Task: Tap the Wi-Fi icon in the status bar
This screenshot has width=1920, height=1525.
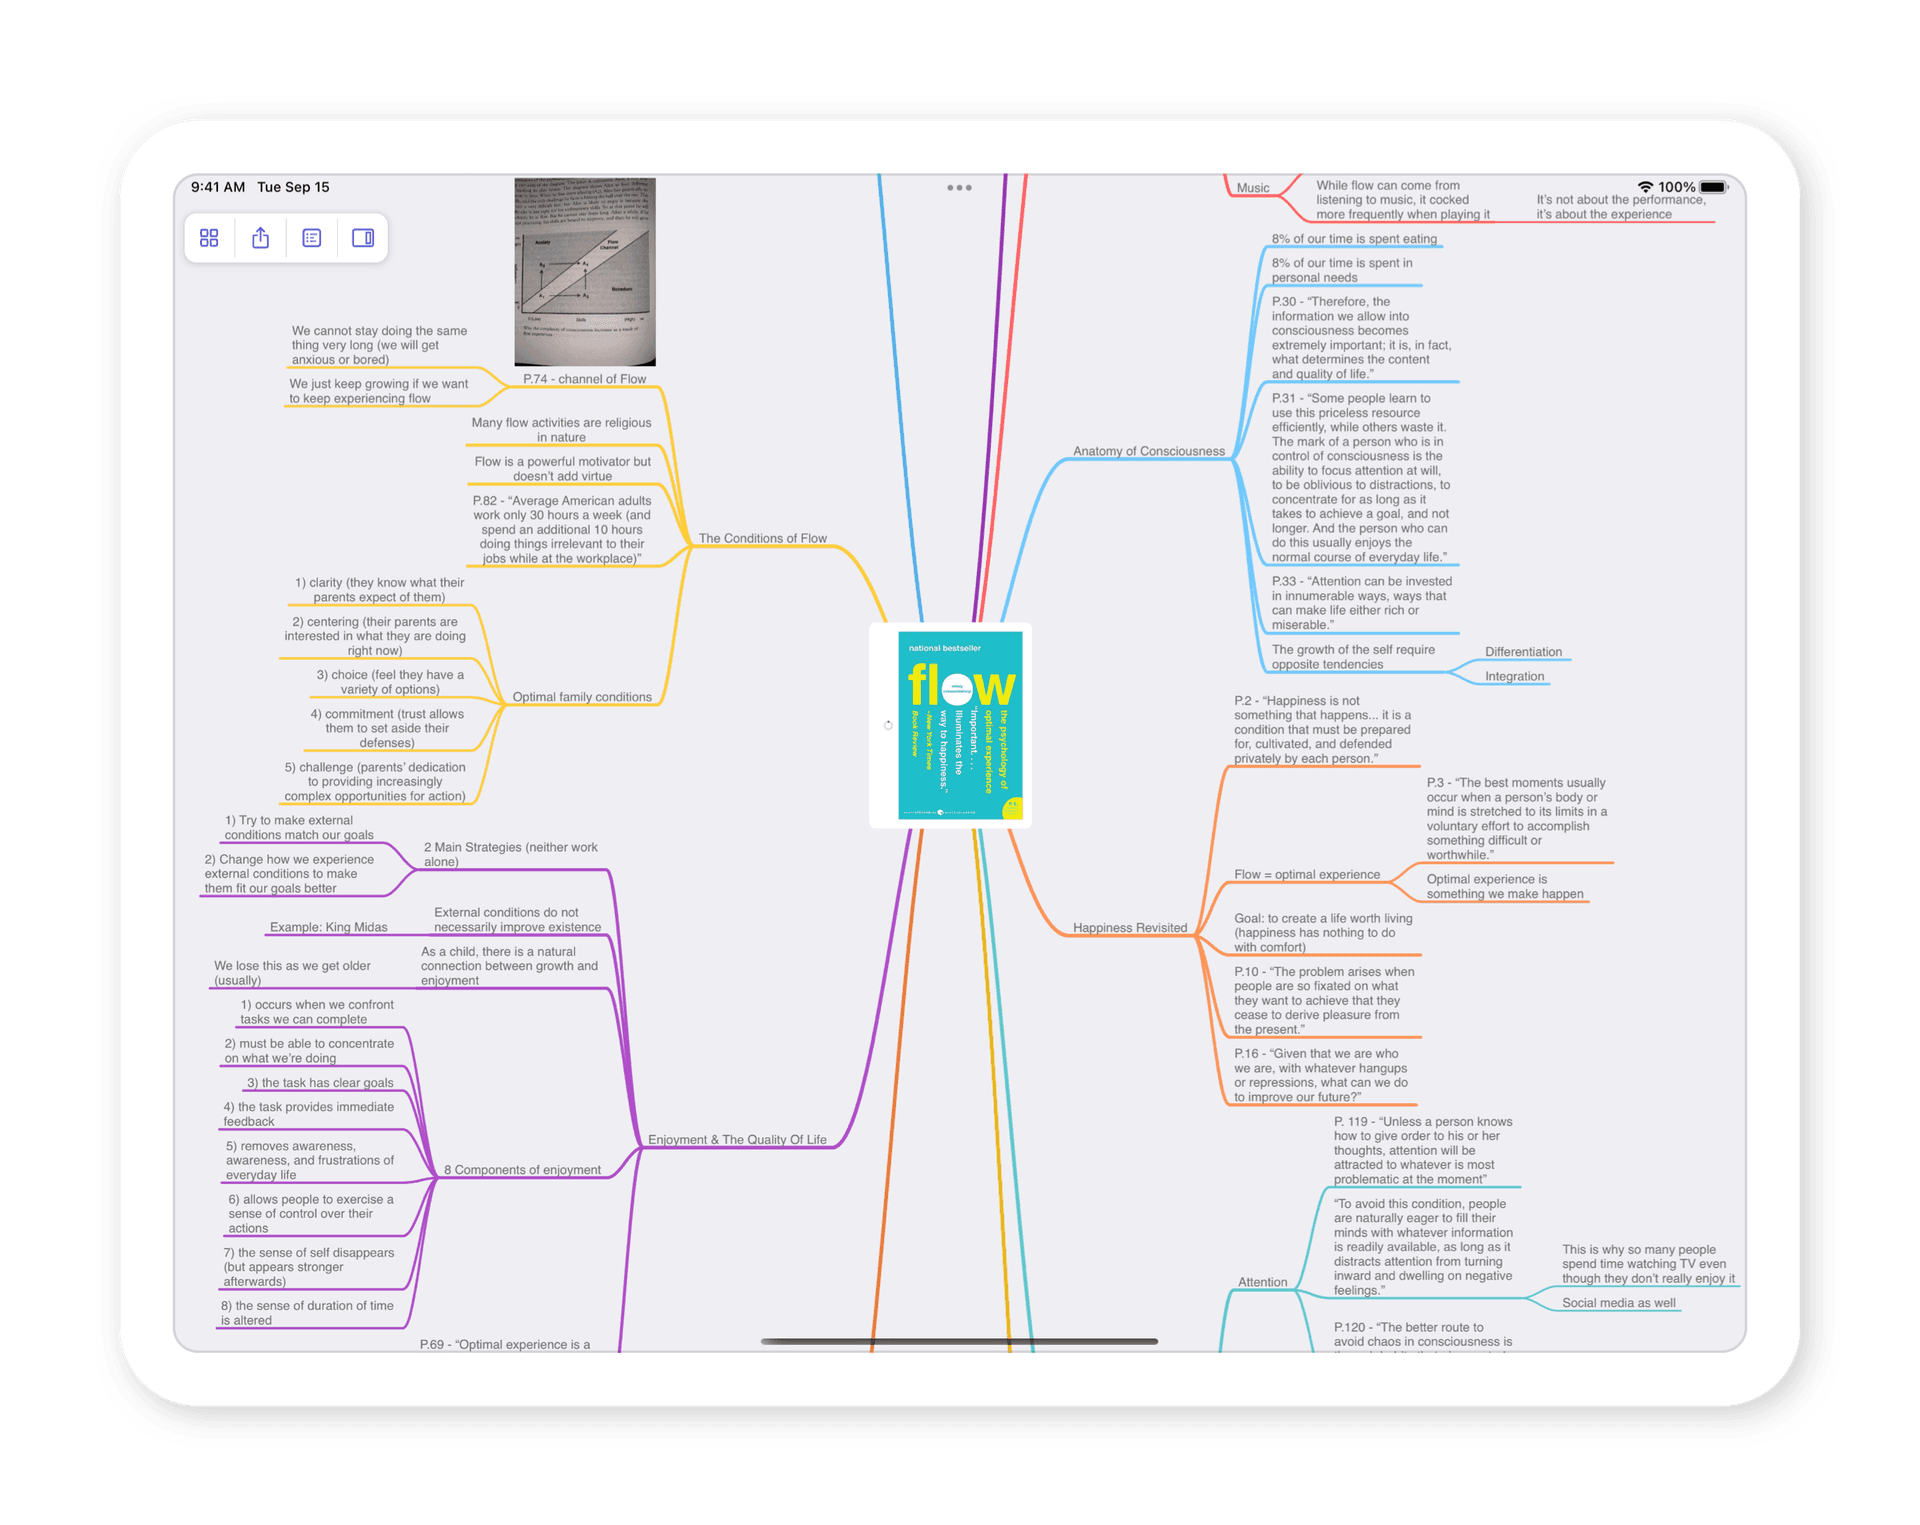Action: (x=1645, y=186)
